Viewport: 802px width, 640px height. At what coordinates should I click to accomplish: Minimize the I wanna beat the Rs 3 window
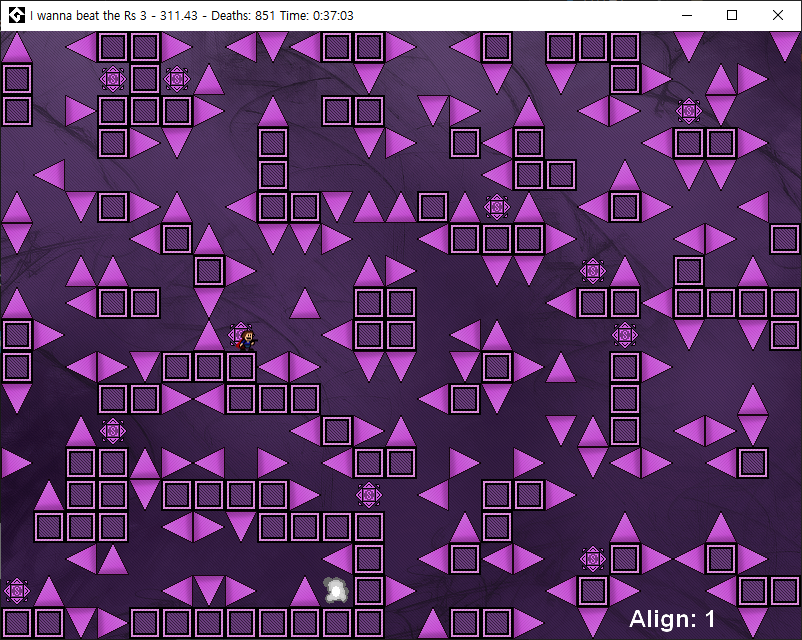687,15
